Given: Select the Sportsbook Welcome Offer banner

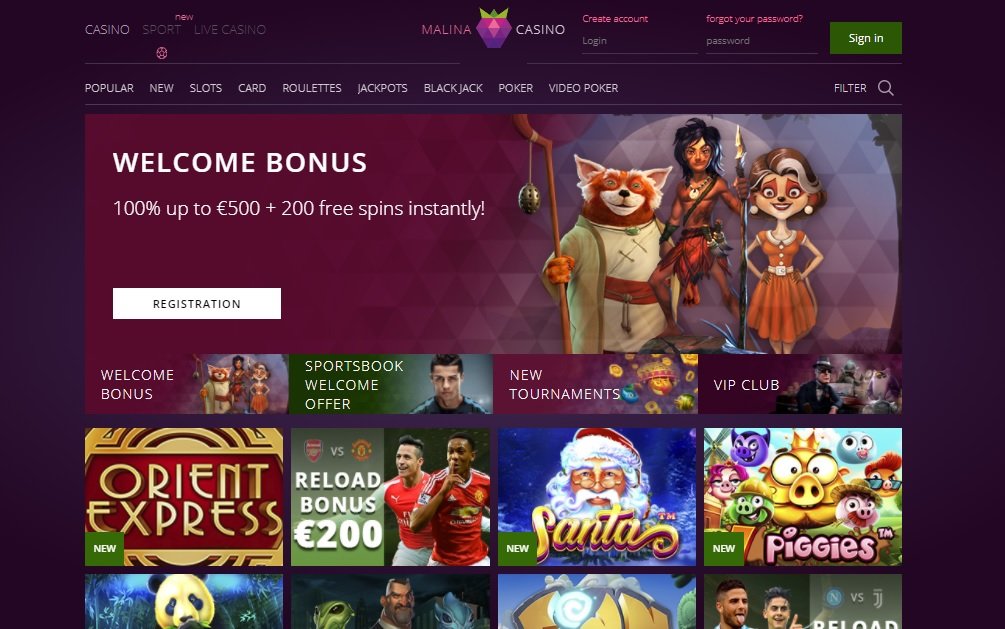Looking at the screenshot, I should click(x=391, y=384).
